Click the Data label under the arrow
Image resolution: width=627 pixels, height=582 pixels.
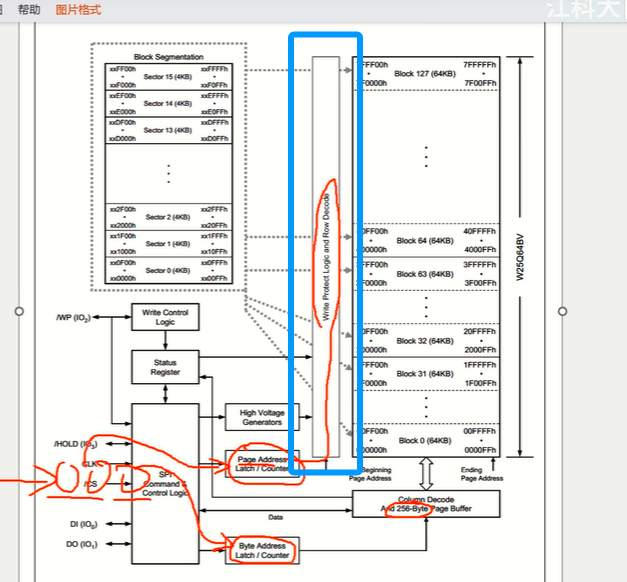click(x=276, y=517)
